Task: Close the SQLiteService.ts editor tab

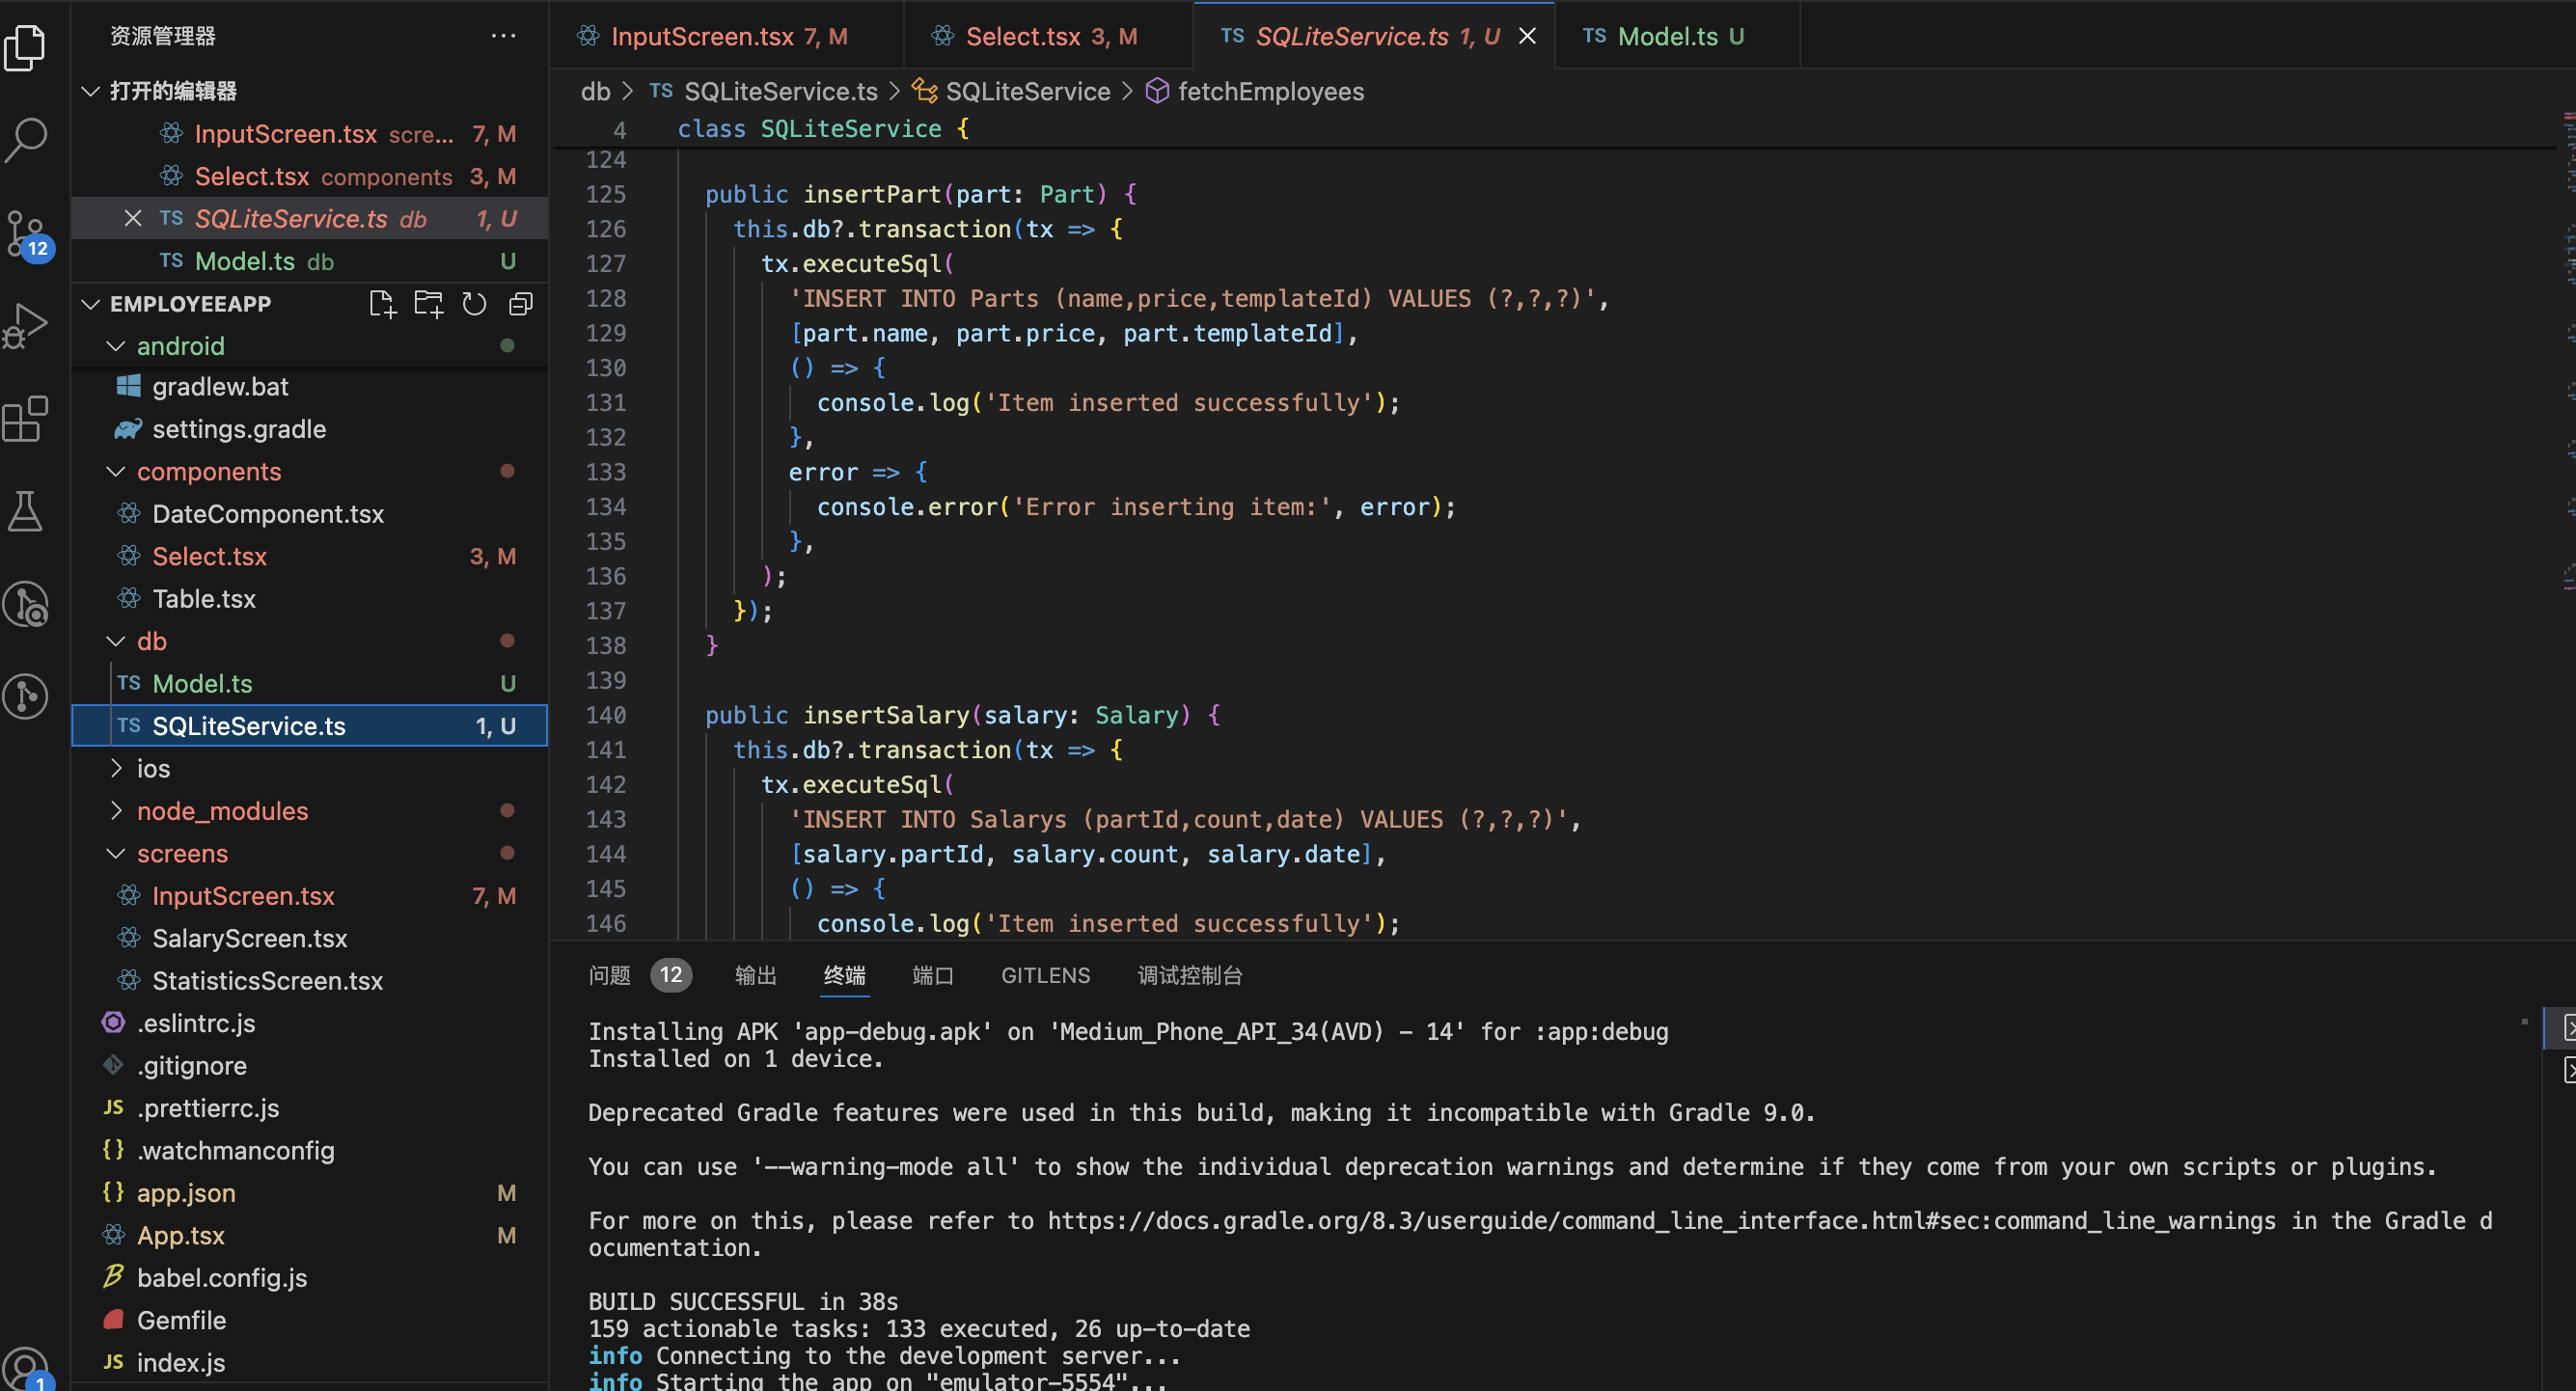Action: pos(1527,36)
